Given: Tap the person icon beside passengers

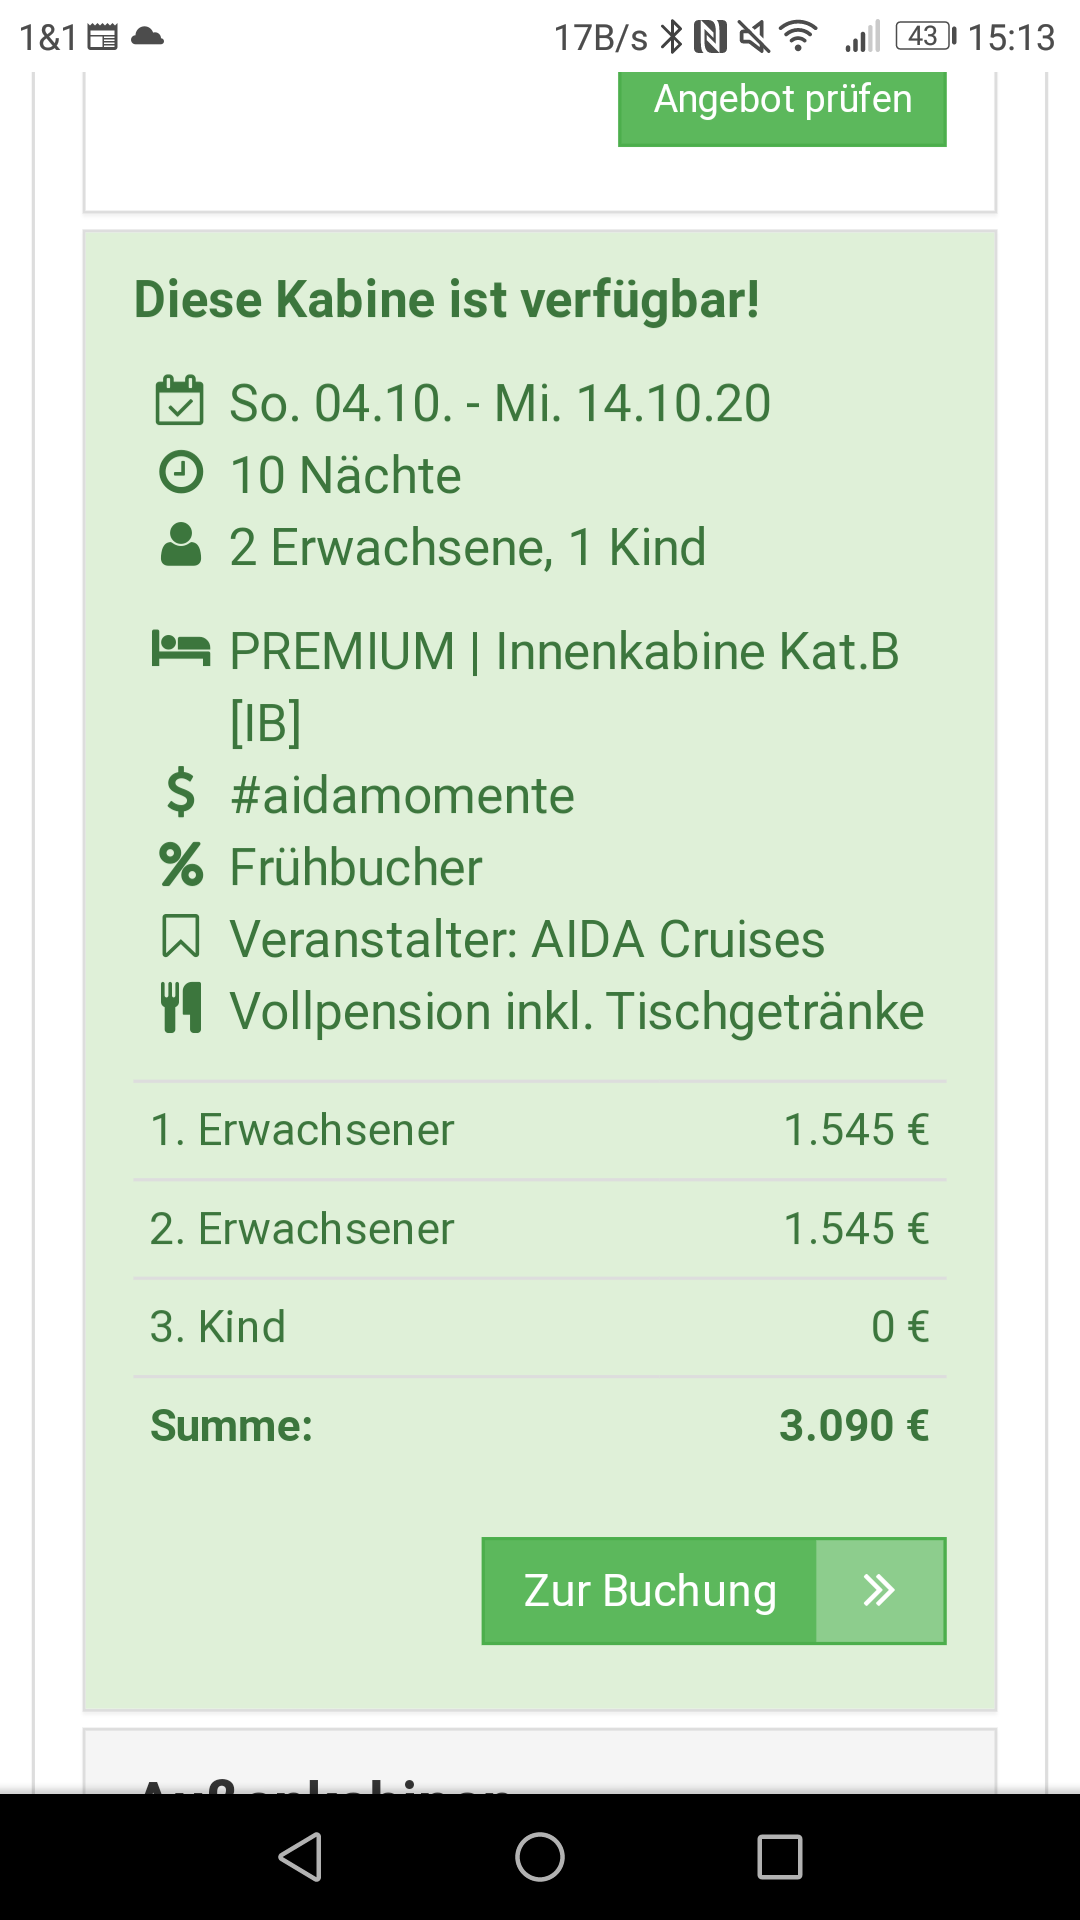Looking at the screenshot, I should click(181, 545).
